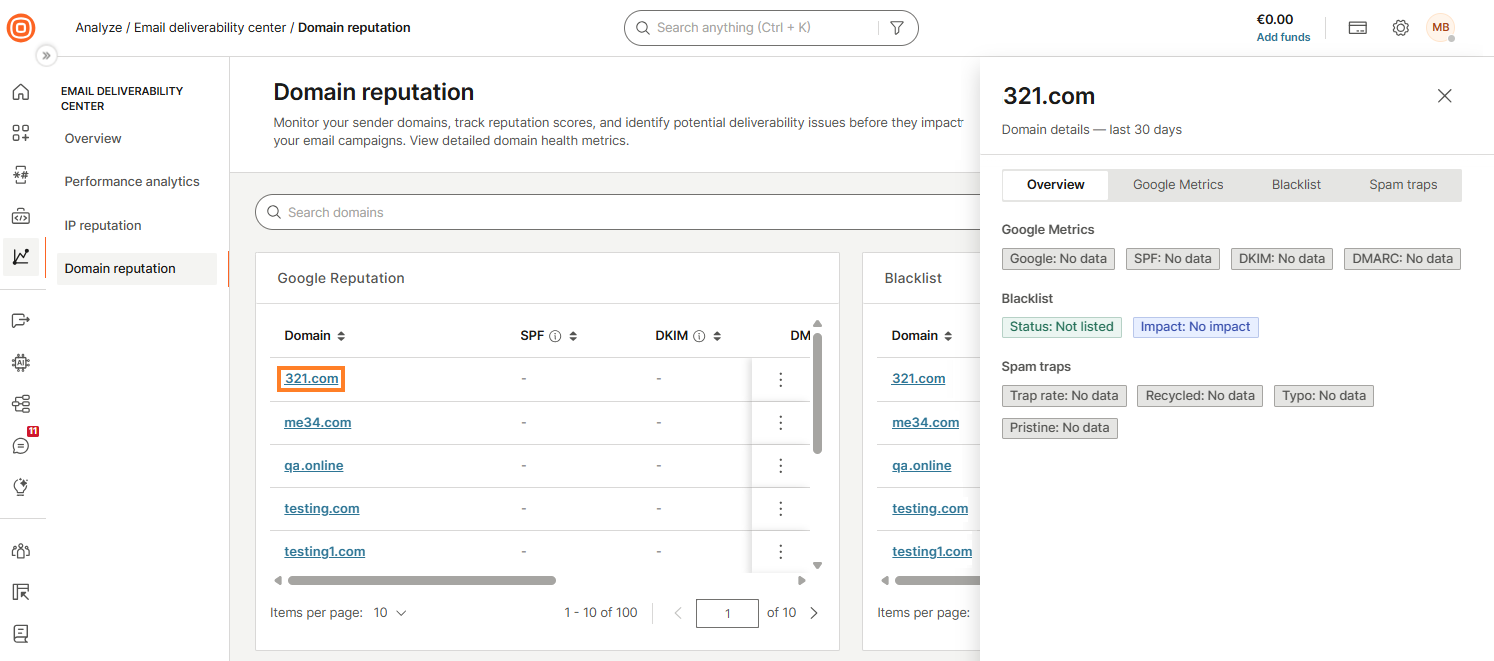Image resolution: width=1494 pixels, height=661 pixels.
Task: Select the Analyze chart icon in the sidebar
Action: 21,257
